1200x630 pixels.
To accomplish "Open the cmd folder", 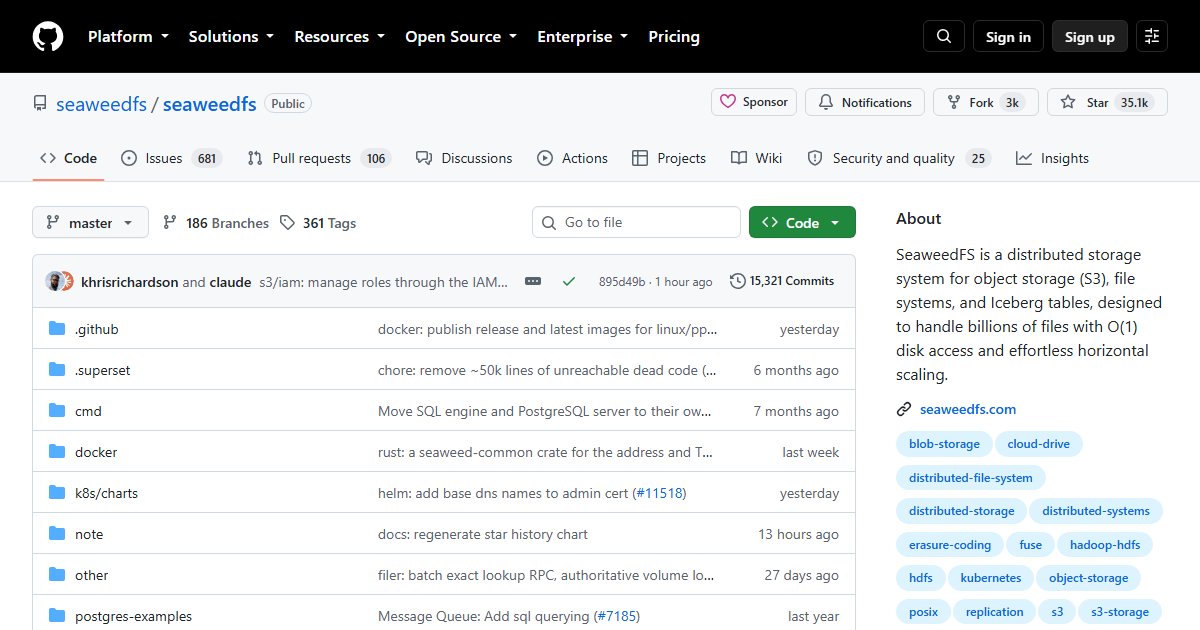I will (88, 411).
